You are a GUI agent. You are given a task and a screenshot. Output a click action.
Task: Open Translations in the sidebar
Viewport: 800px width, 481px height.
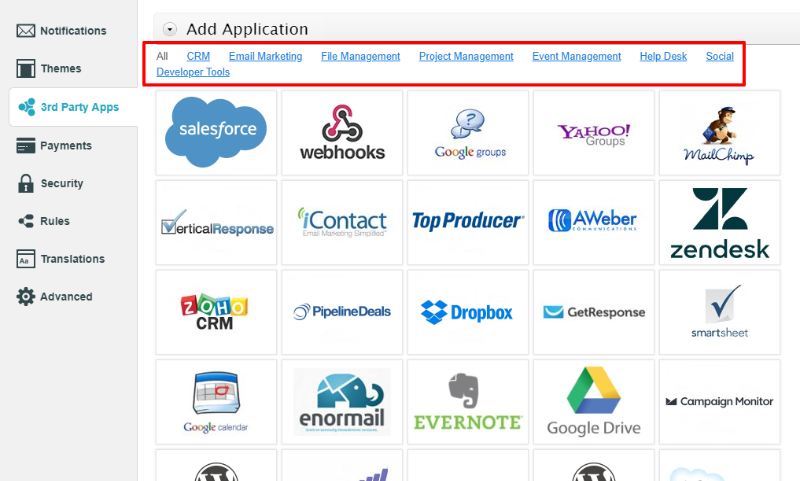coord(61,259)
